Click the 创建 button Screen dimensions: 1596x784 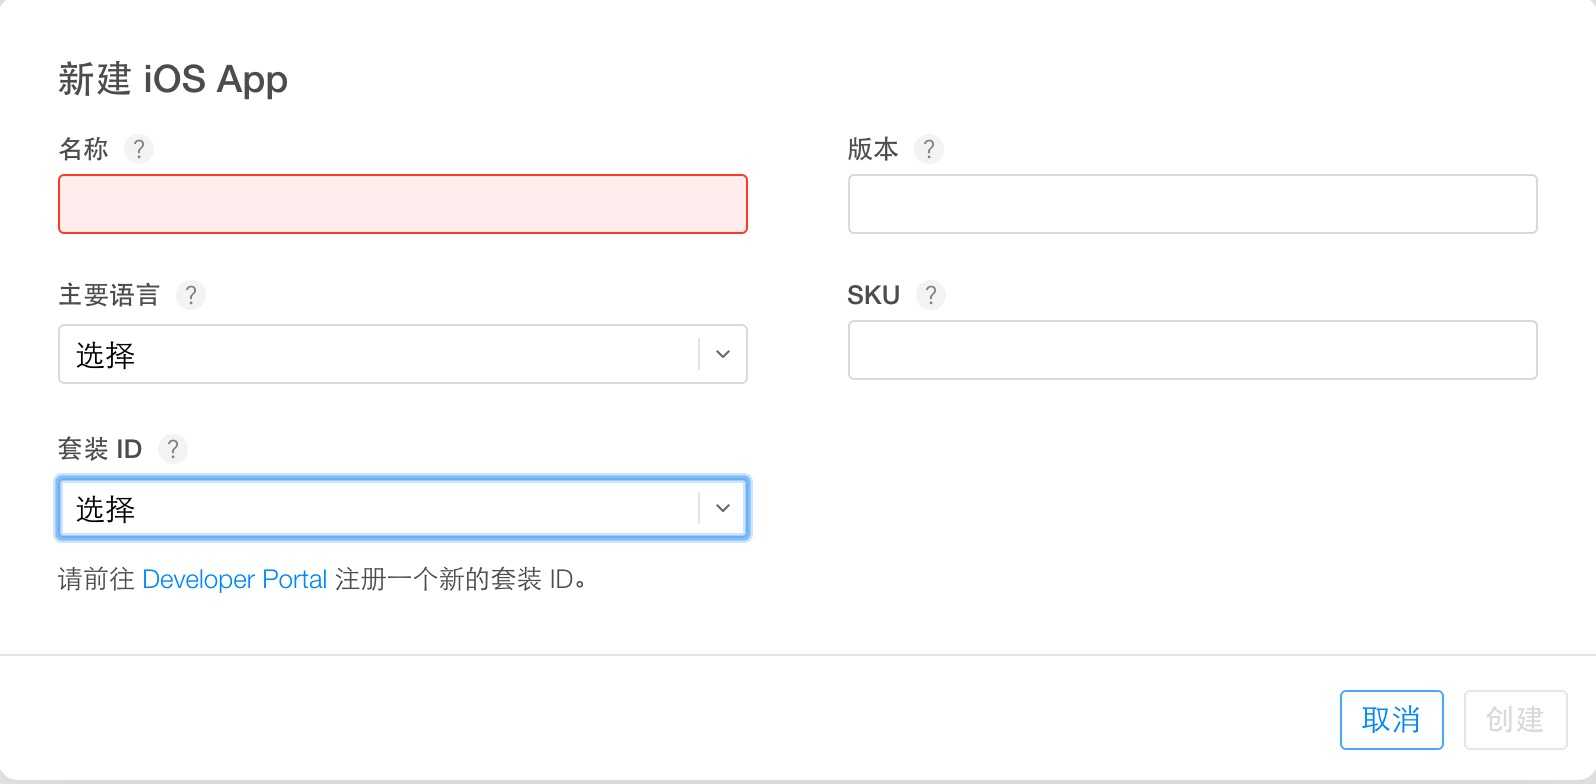[x=1515, y=719]
